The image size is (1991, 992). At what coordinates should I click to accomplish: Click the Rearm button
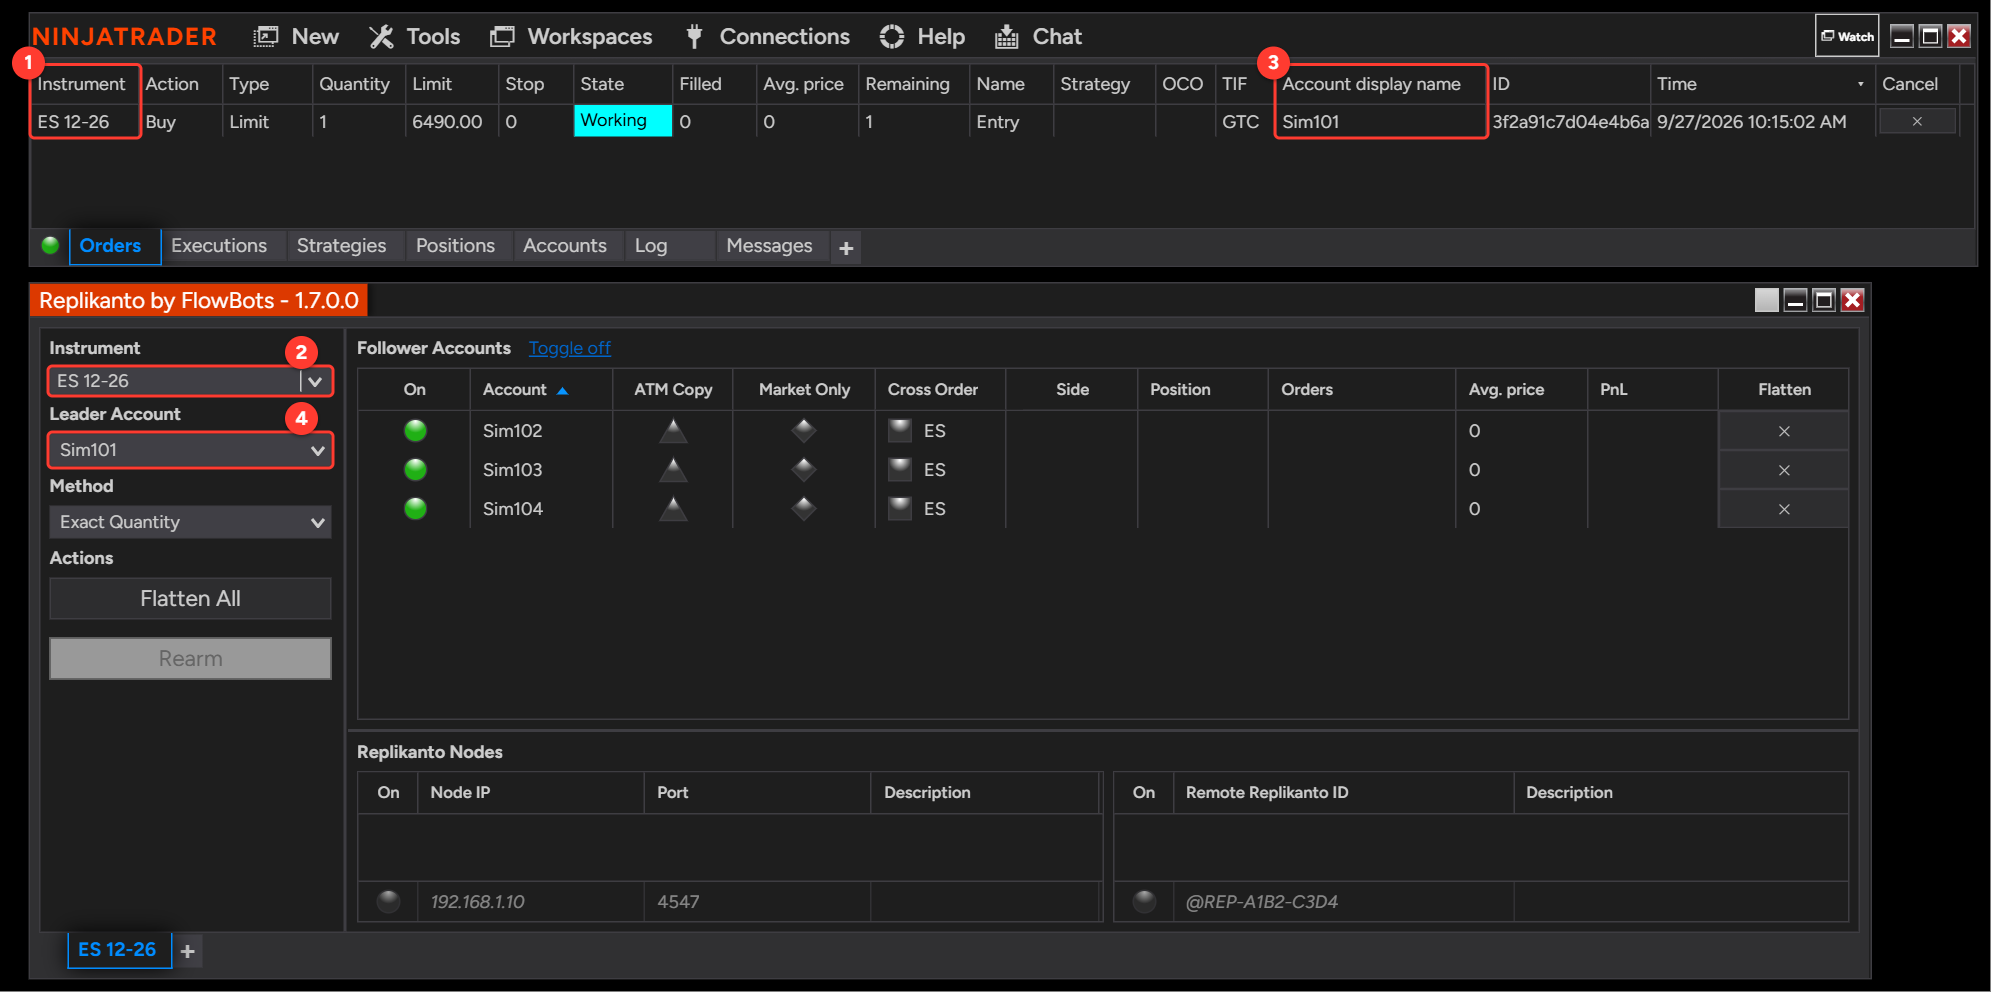pyautogui.click(x=190, y=659)
